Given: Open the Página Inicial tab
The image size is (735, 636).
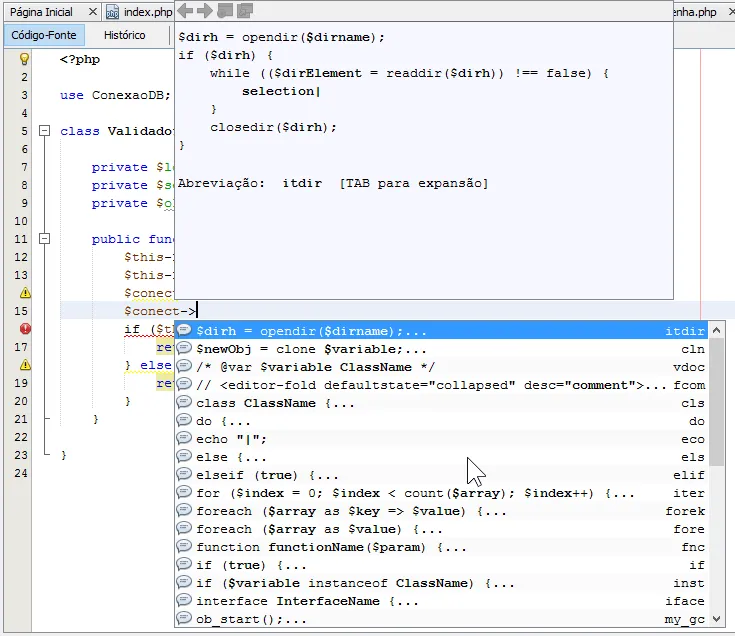Looking at the screenshot, I should pyautogui.click(x=41, y=12).
